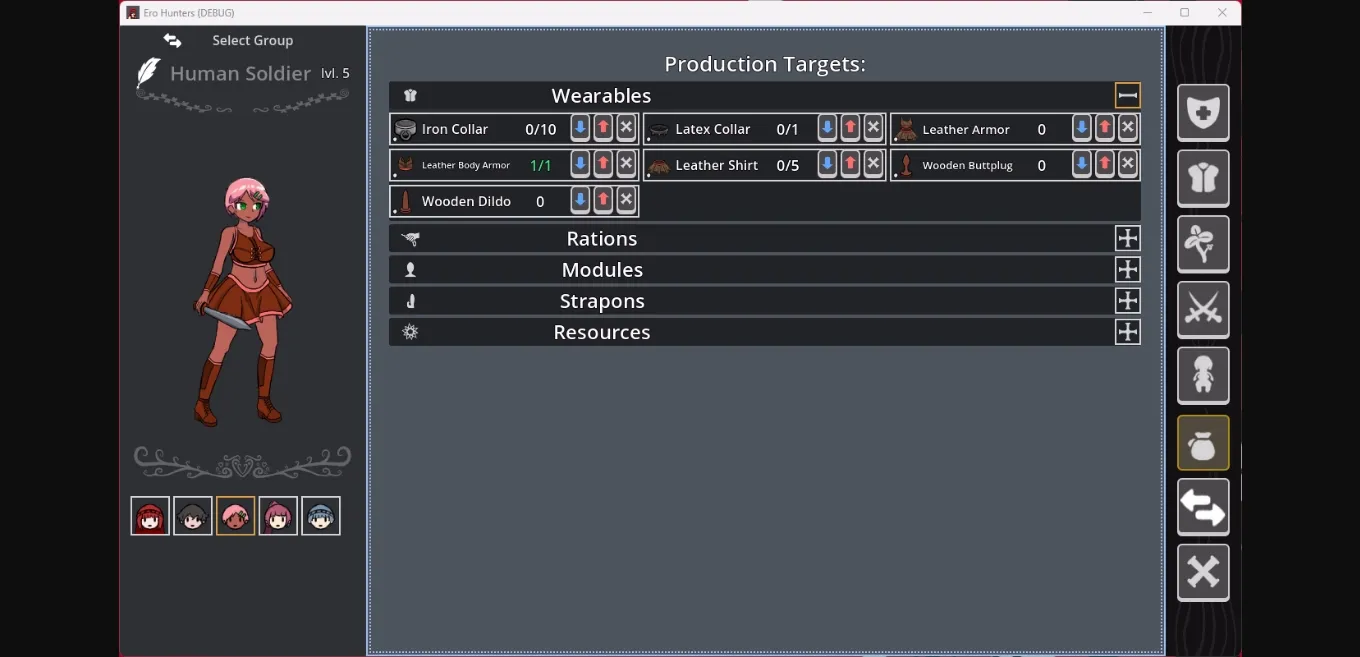Image resolution: width=1360 pixels, height=657 pixels.
Task: Click the flexing arm sidebar icon
Action: [1202, 244]
